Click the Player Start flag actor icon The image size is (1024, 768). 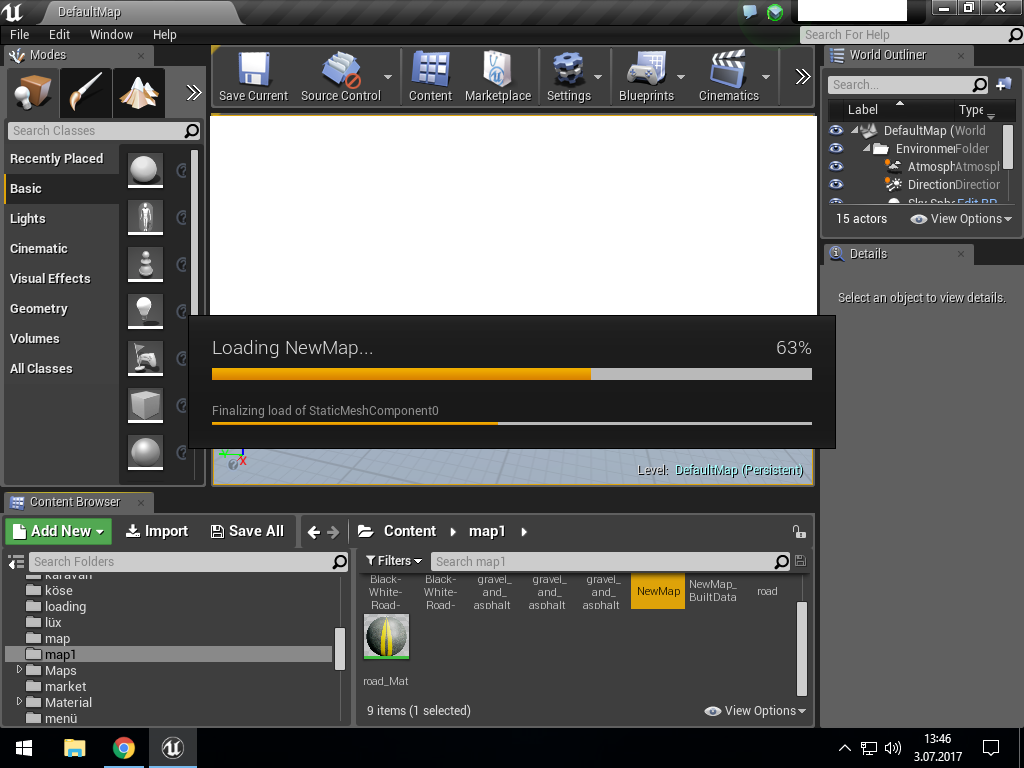click(145, 358)
